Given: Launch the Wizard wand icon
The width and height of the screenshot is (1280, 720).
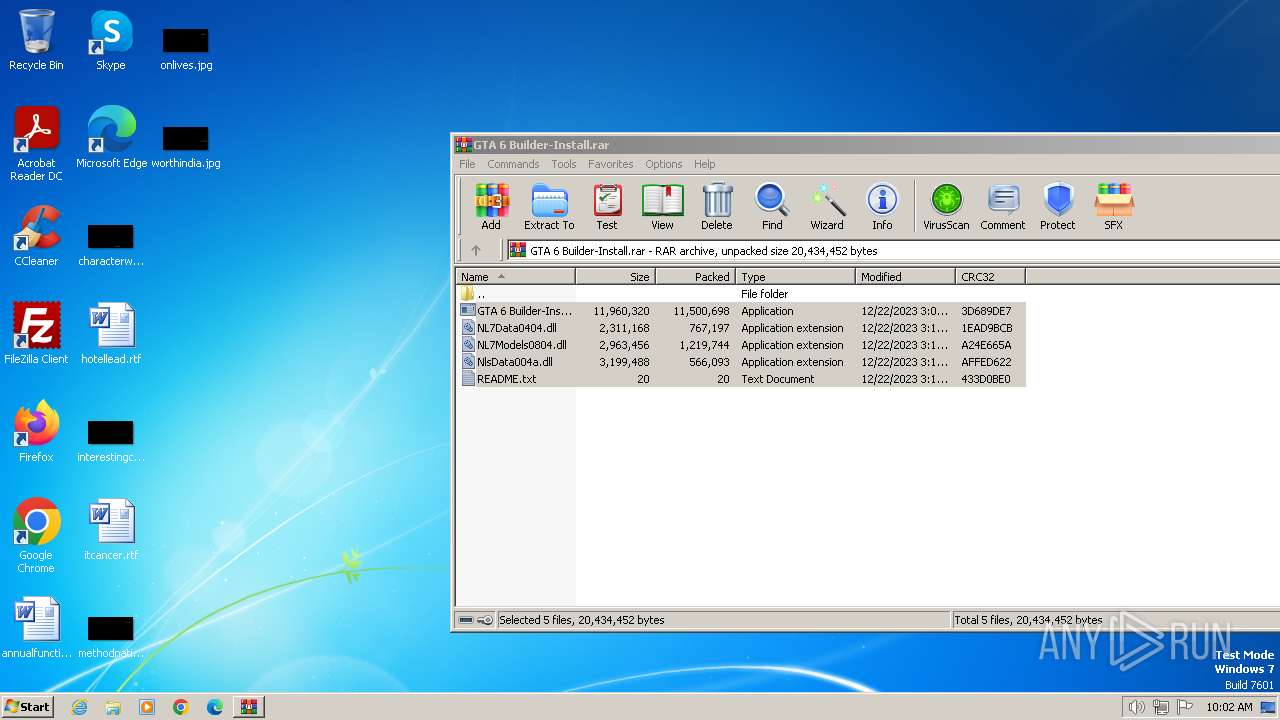Looking at the screenshot, I should pyautogui.click(x=827, y=207).
